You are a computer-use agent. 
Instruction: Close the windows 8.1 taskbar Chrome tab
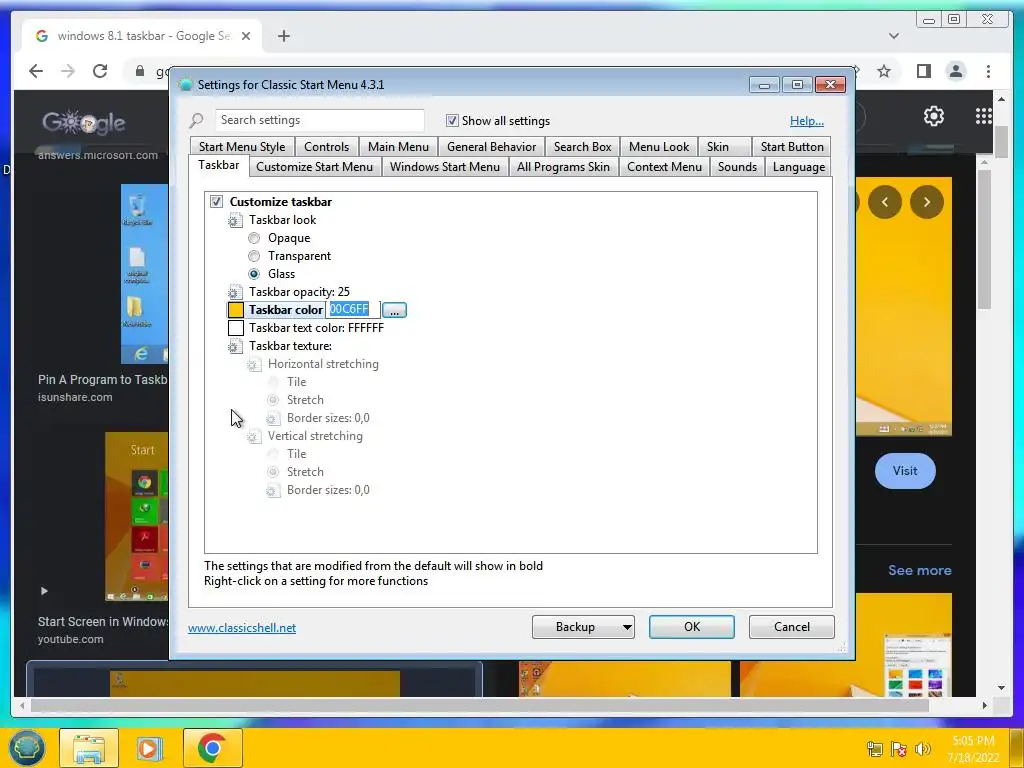click(246, 36)
